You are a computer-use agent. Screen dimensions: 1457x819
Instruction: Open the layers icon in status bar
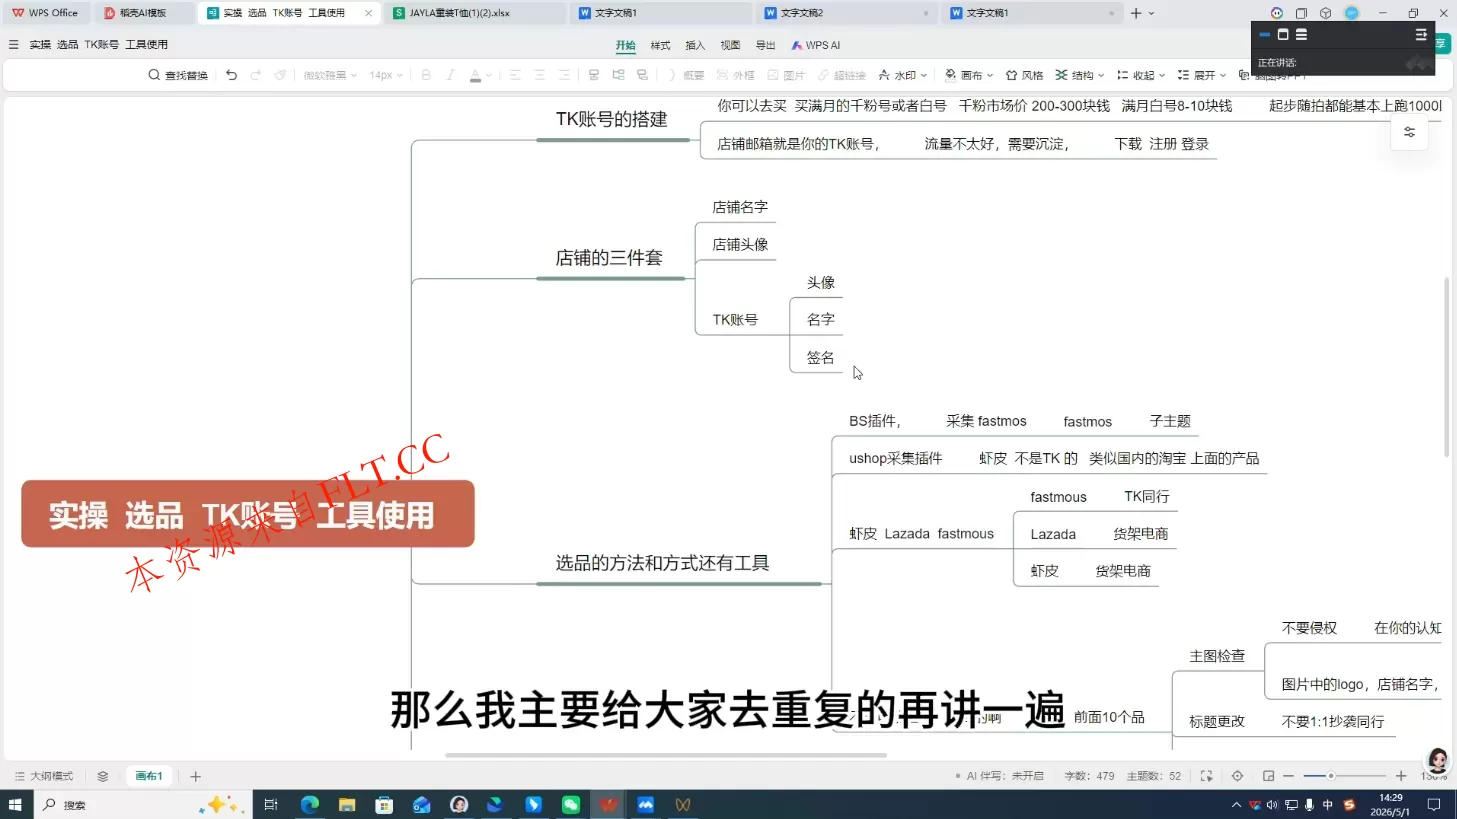(103, 776)
